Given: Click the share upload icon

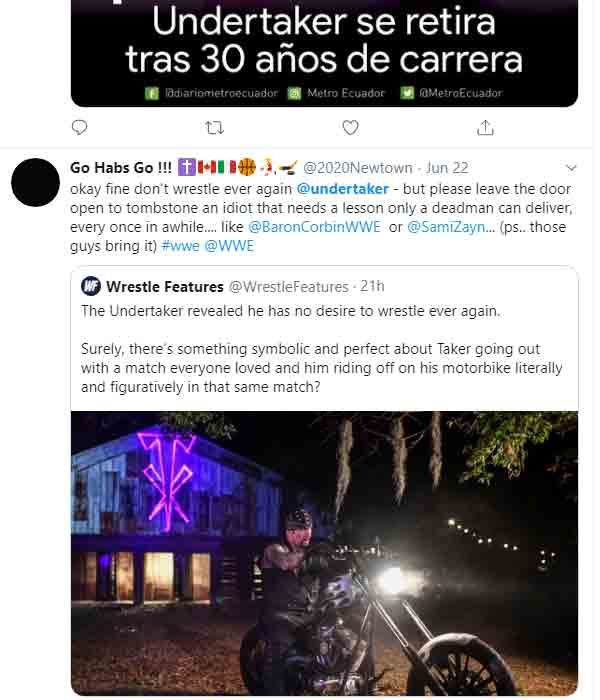Looking at the screenshot, I should [485, 128].
